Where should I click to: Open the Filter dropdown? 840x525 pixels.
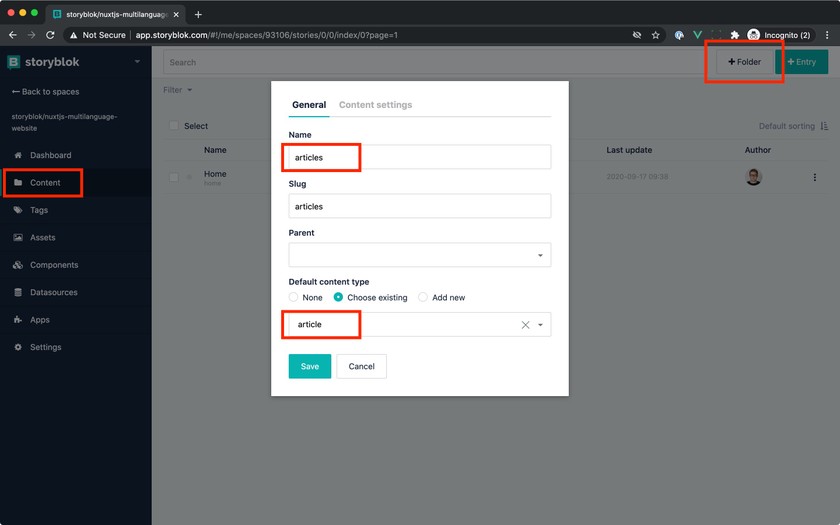[x=177, y=90]
